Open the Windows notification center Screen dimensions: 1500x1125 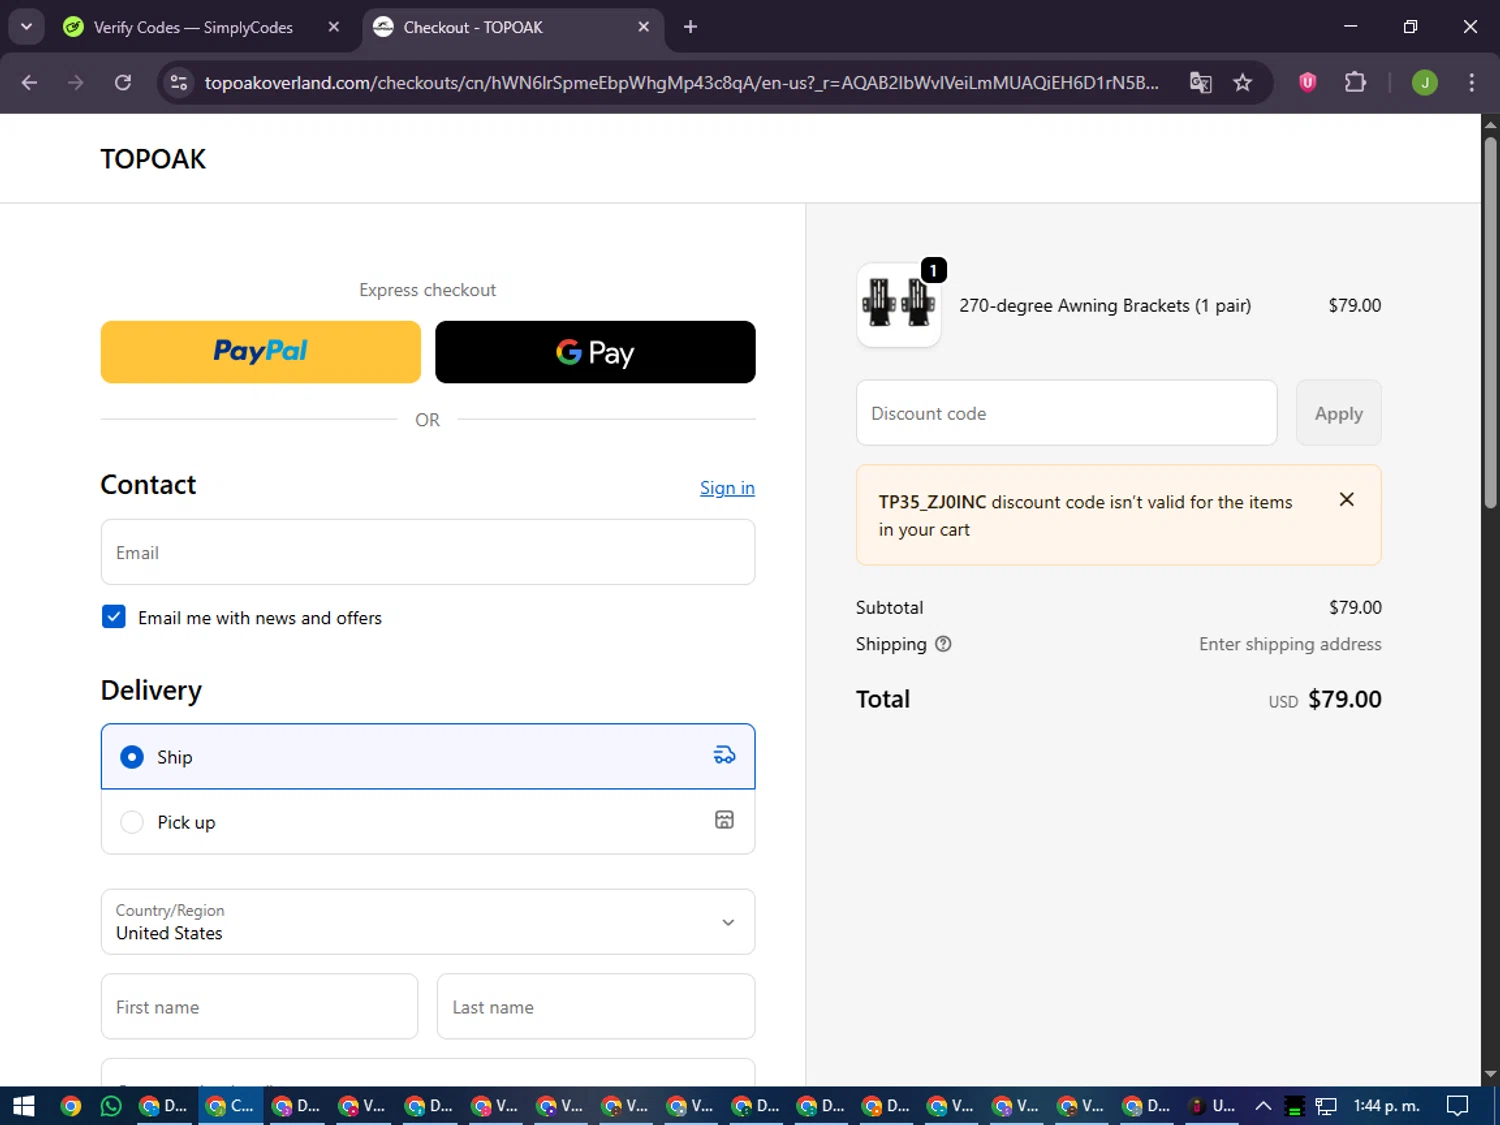coord(1458,1106)
